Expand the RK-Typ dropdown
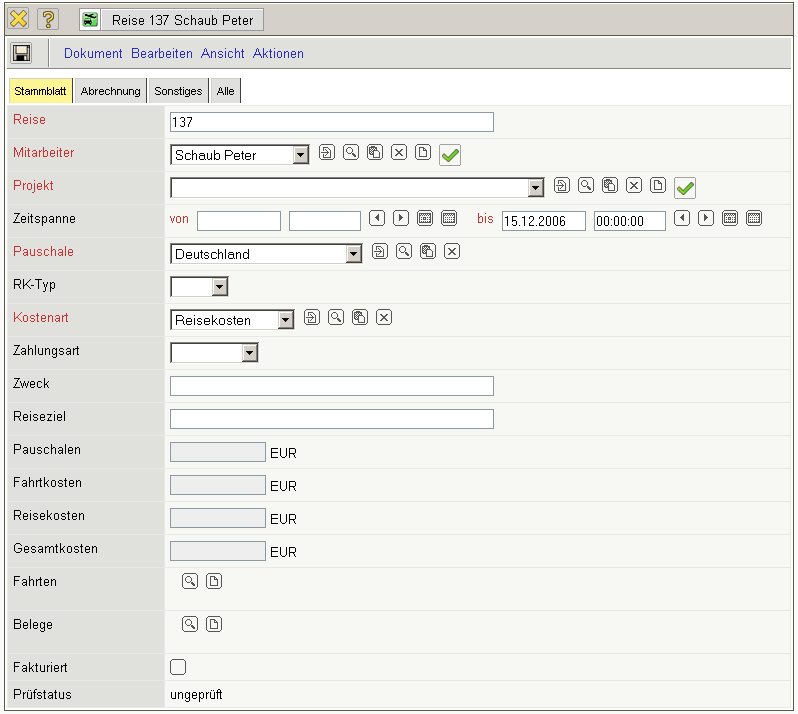Image resolution: width=798 pixels, height=714 pixels. 220,287
